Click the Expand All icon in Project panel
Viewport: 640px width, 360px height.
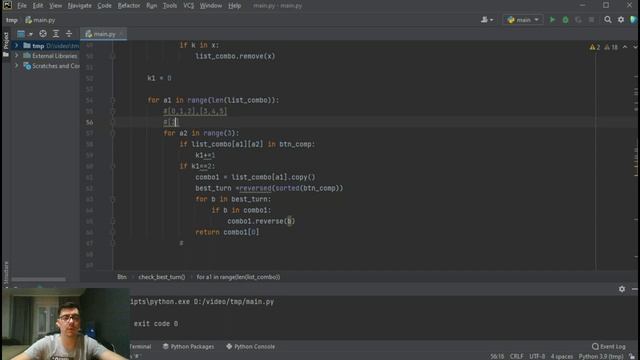[x=56, y=34]
